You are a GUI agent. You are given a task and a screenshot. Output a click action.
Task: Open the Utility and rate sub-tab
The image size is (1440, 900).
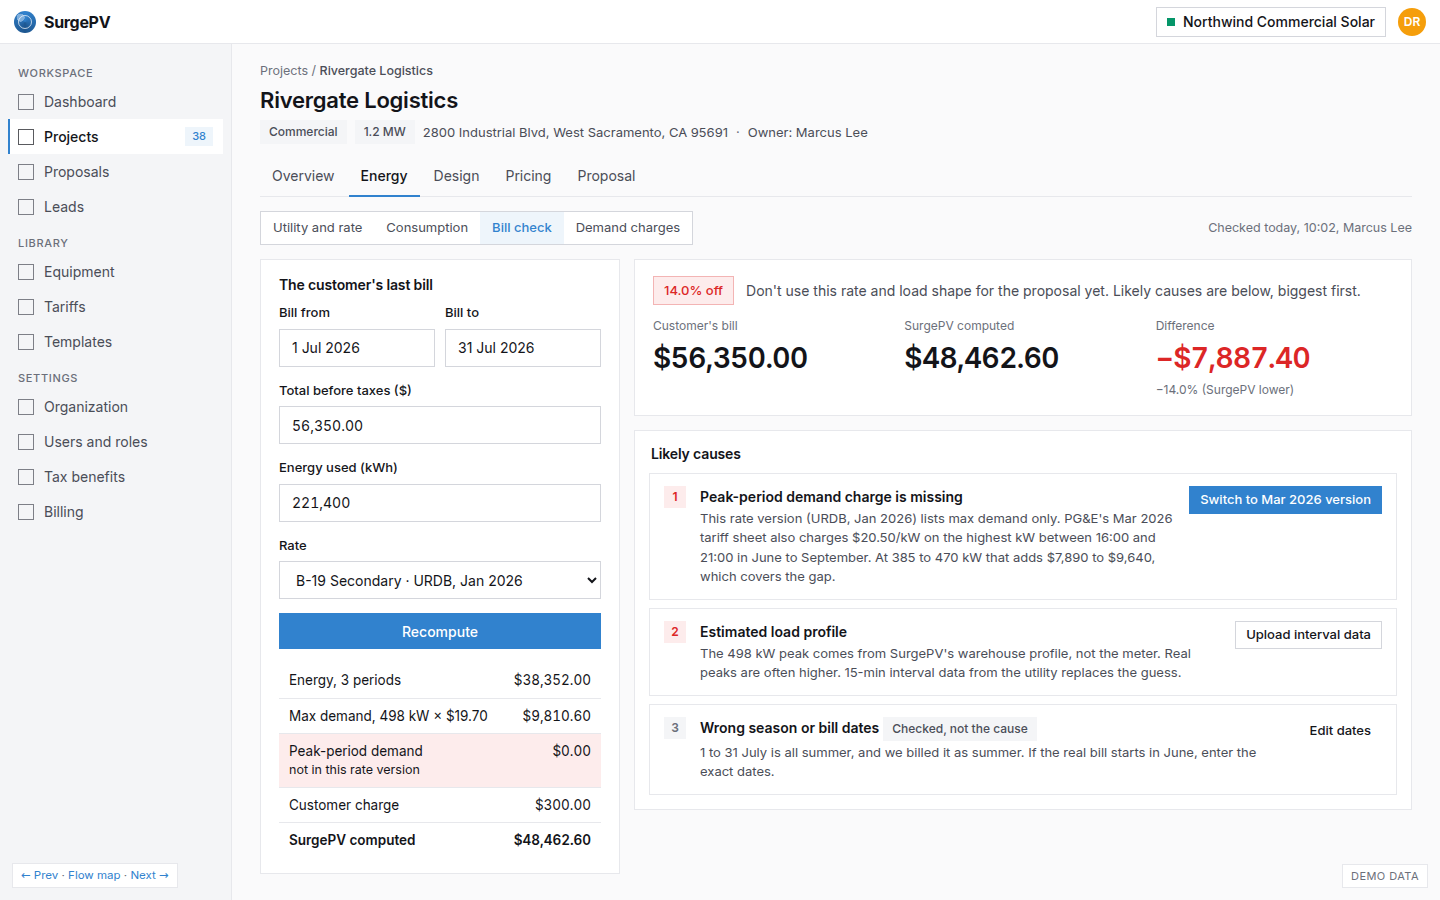coord(318,228)
